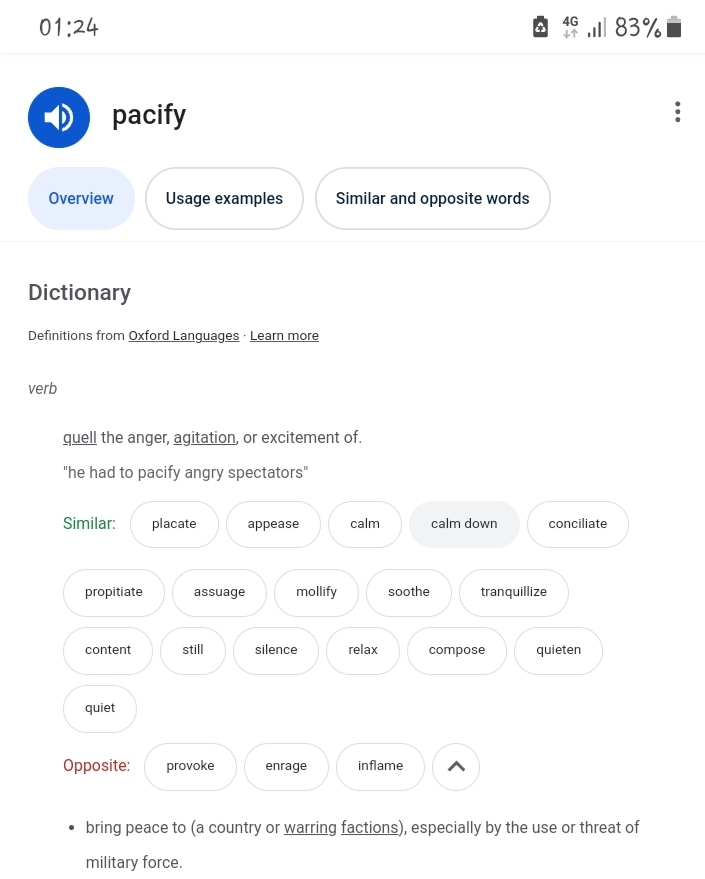The width and height of the screenshot is (705, 879).
Task: Open Similar and opposite words tab
Action: 433,198
